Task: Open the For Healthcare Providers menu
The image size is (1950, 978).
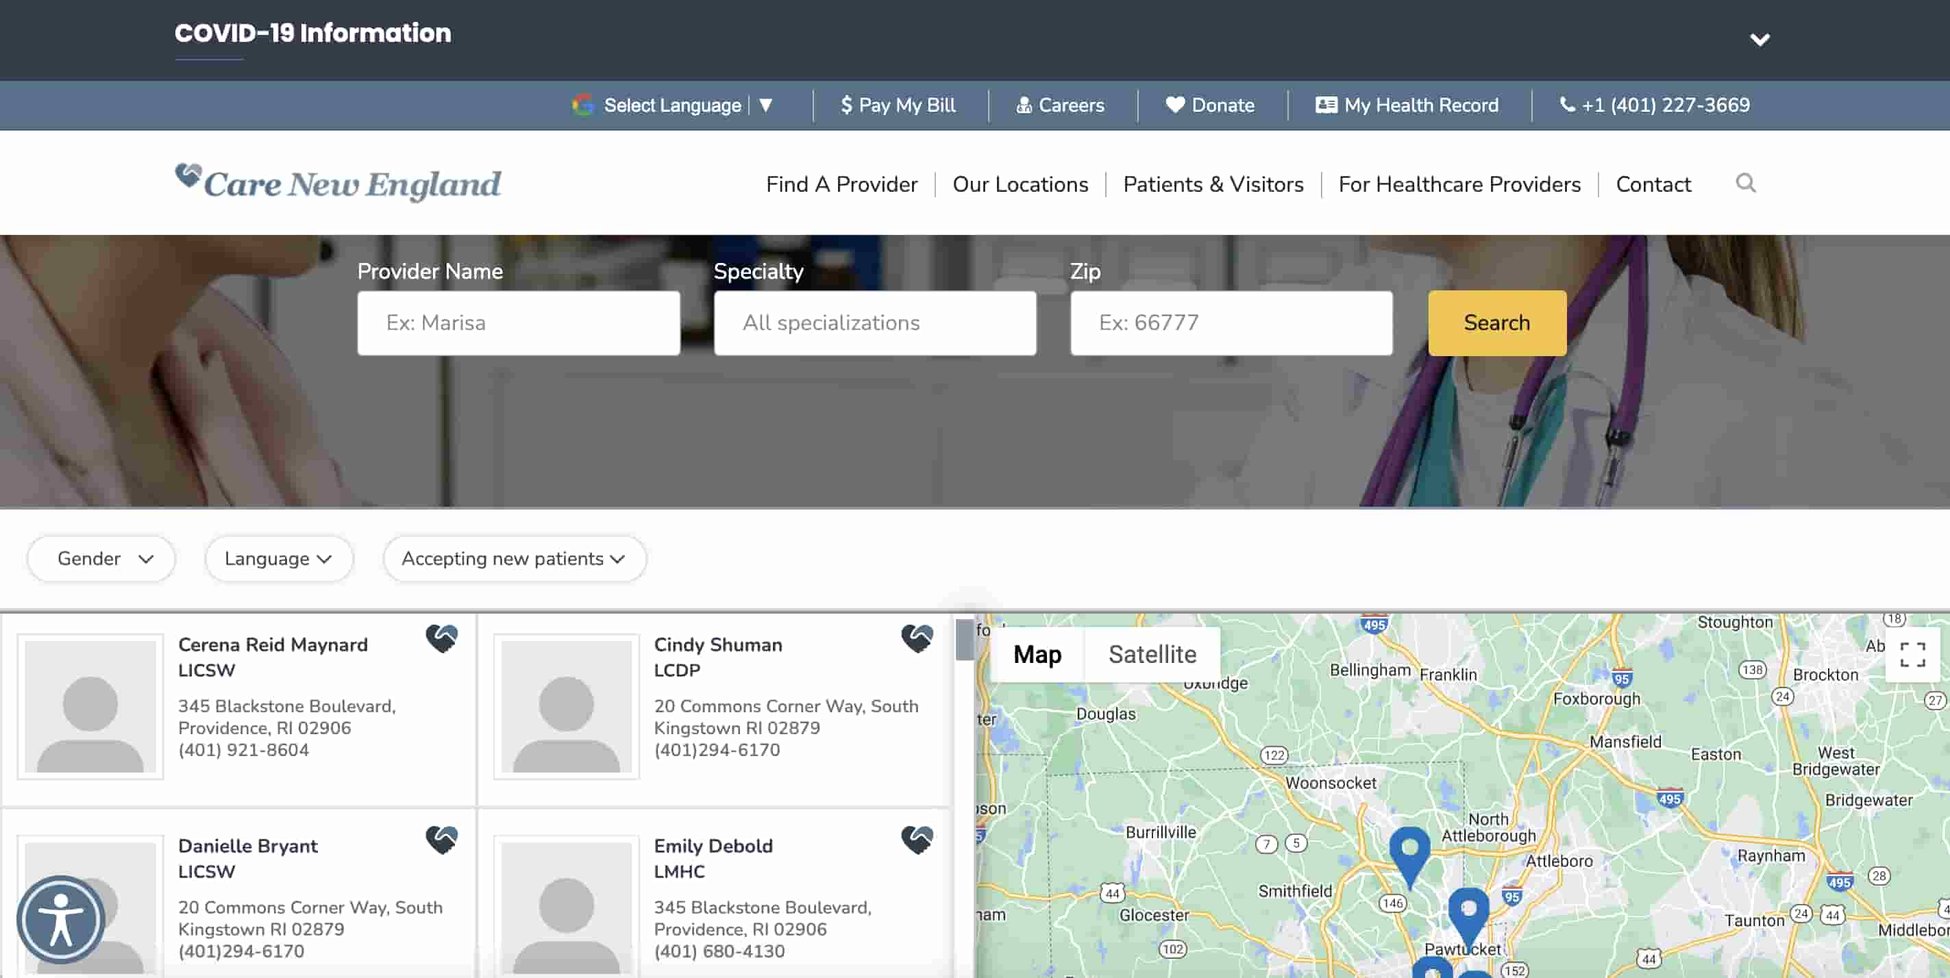Action: pos(1459,184)
